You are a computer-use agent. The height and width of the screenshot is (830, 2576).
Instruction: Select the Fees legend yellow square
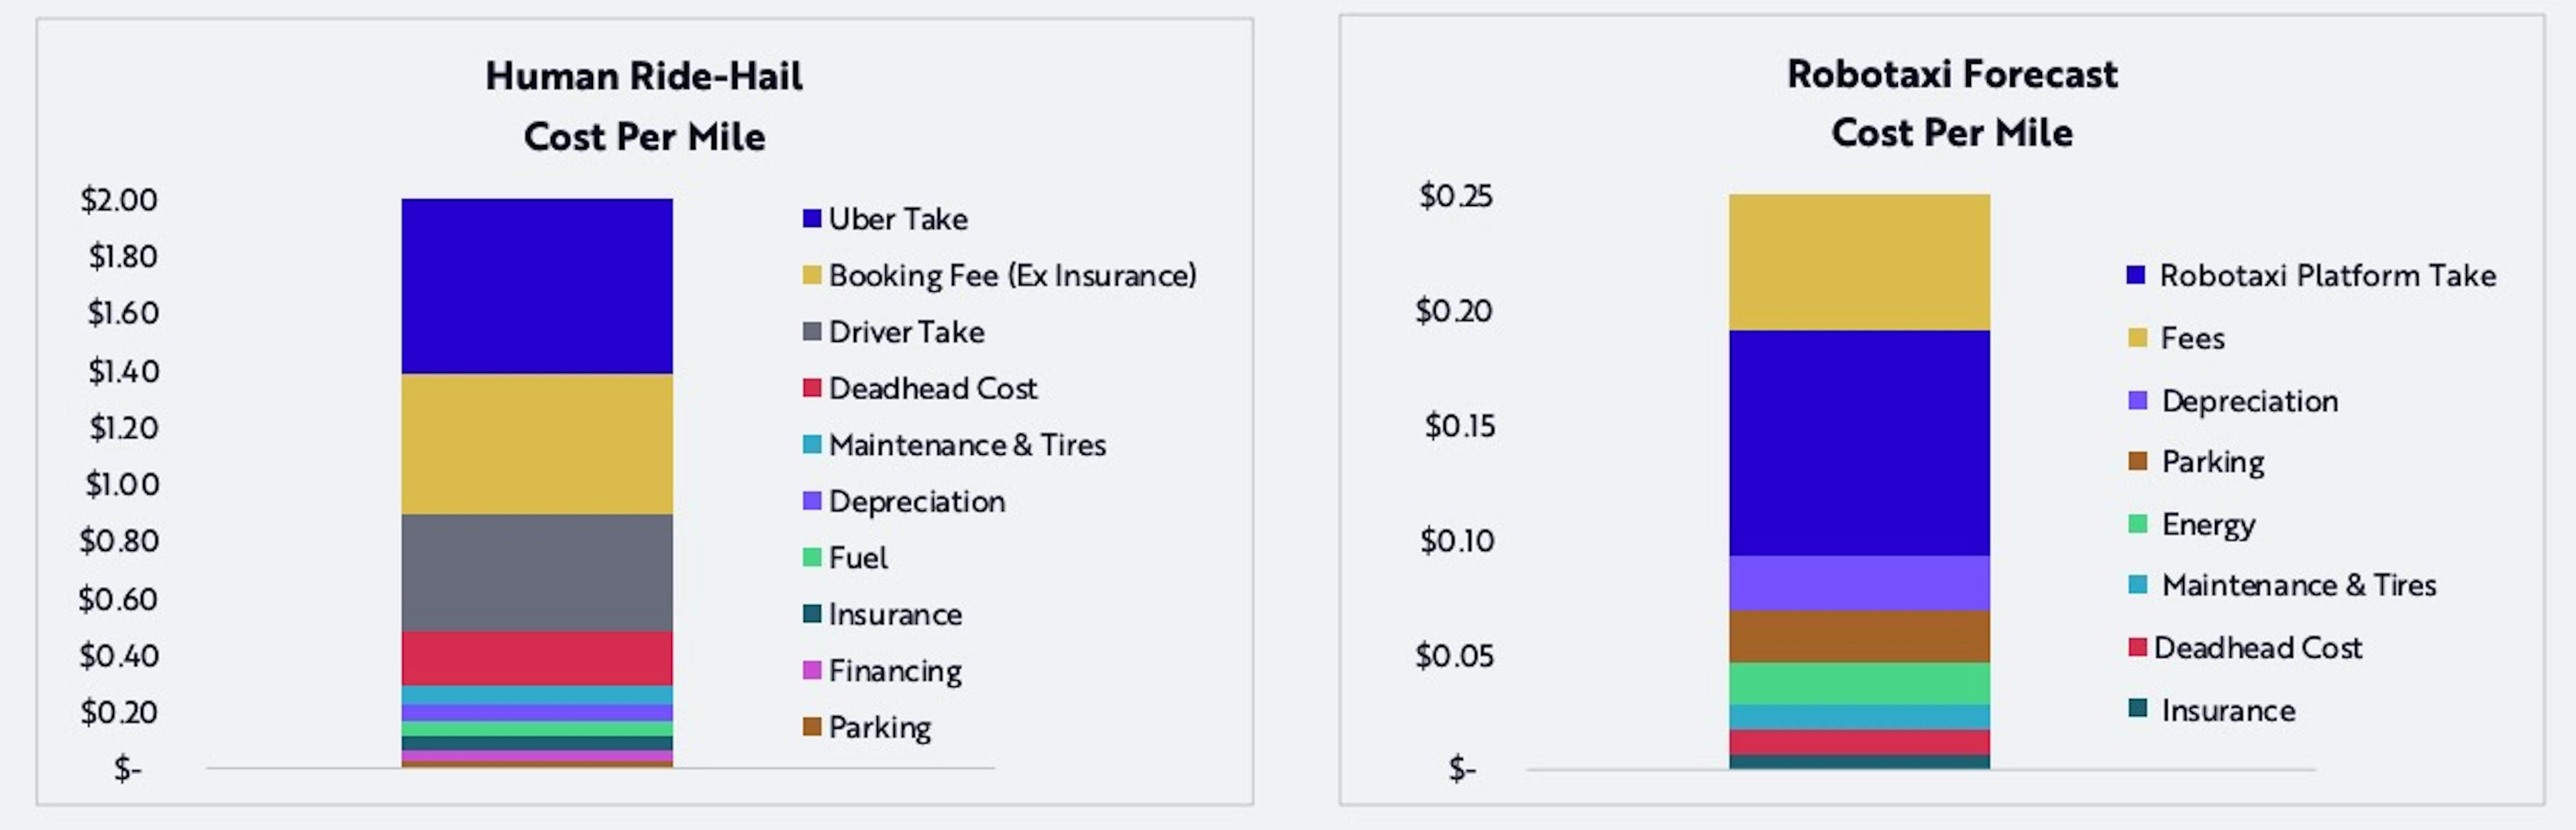[x=2138, y=337]
